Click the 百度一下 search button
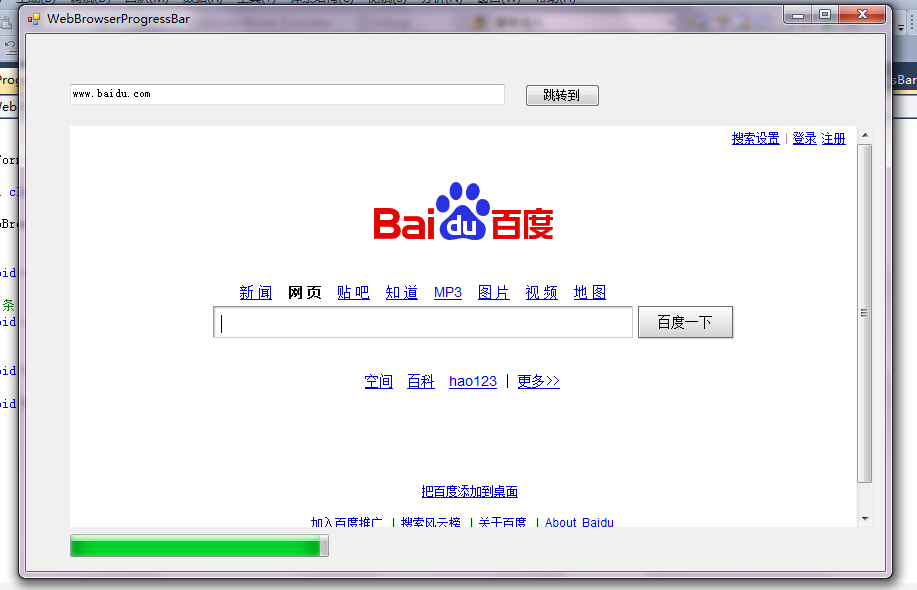 pos(685,322)
